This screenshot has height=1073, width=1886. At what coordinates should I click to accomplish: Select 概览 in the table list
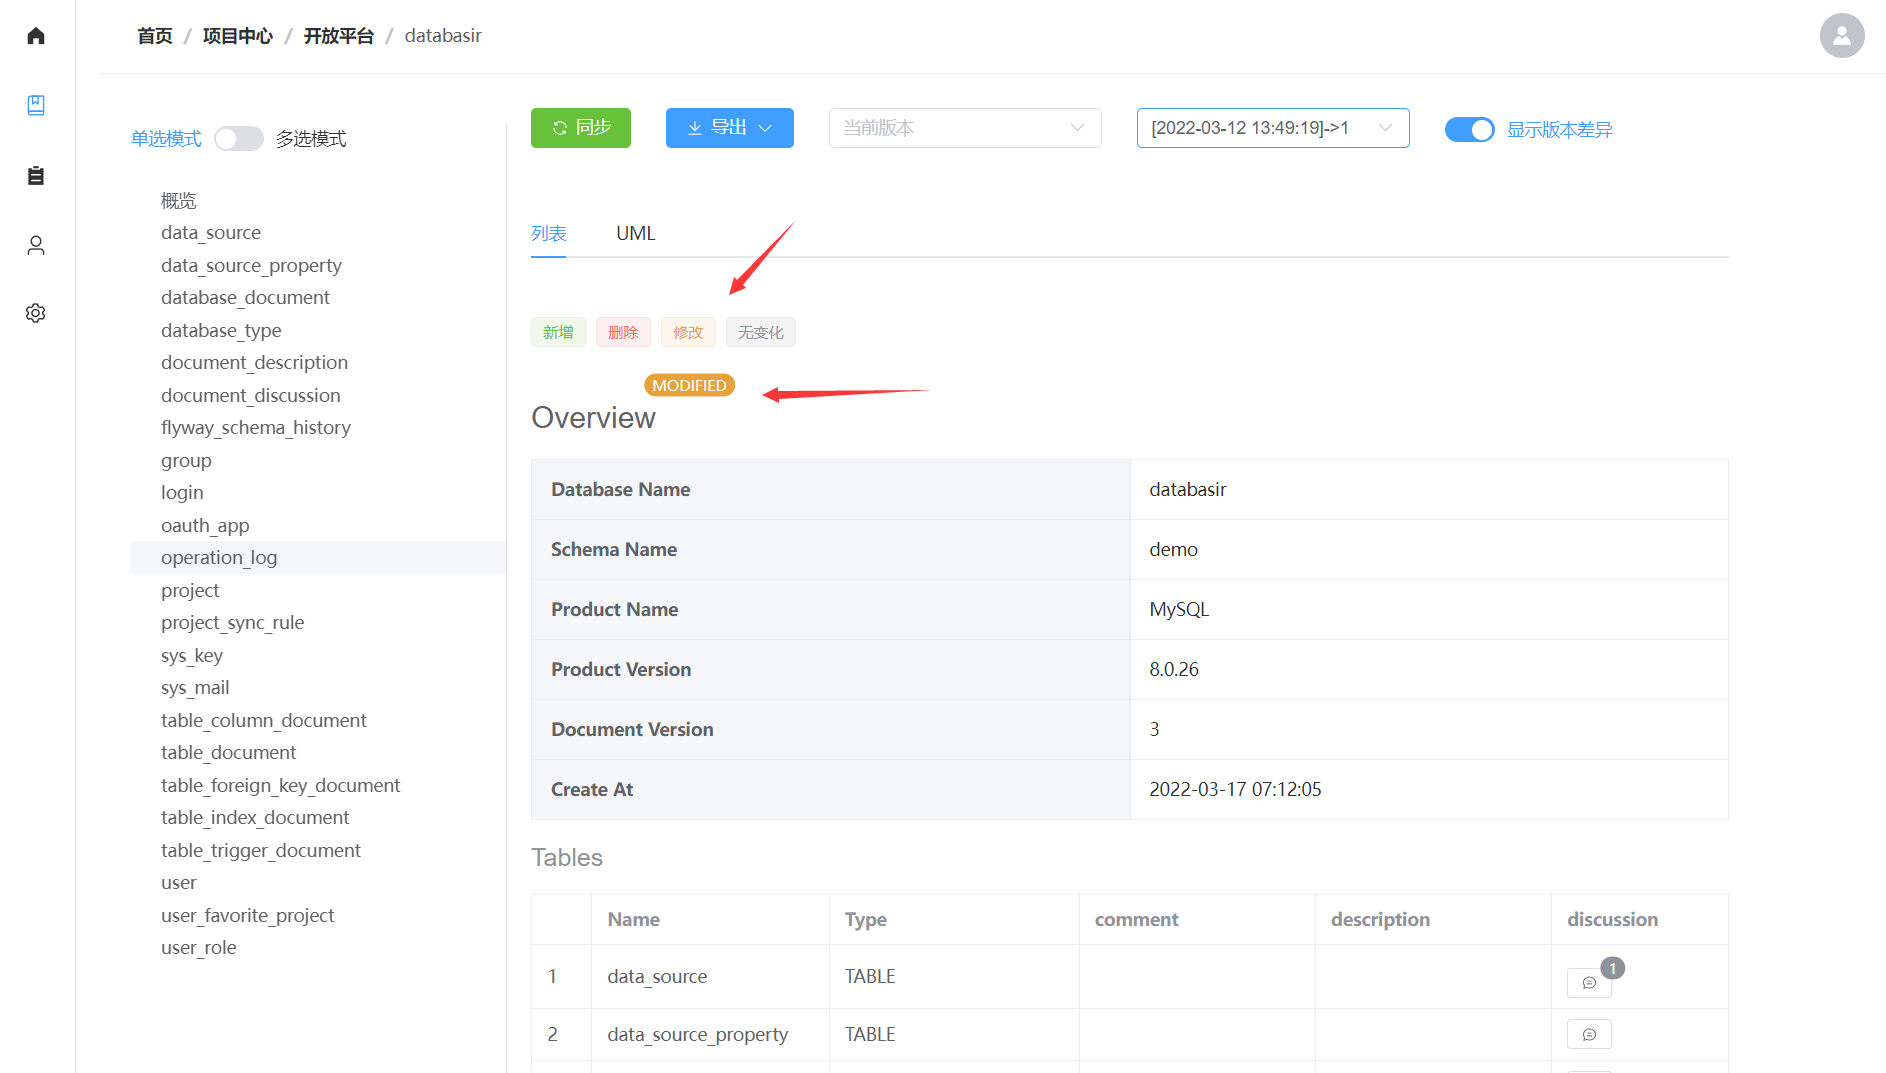tap(179, 200)
